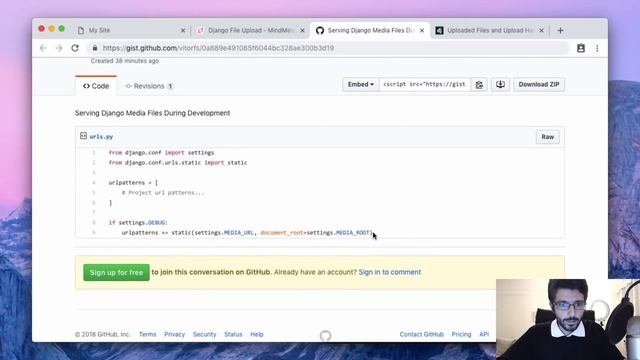Viewport: 640px width, 360px height.
Task: Expand the Embed dropdown
Action: coord(360,84)
